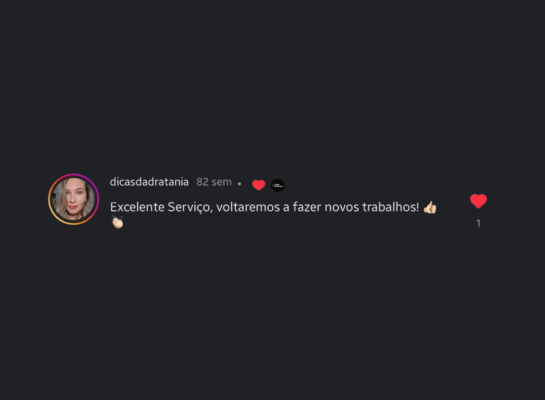Click the dot separator after 82 sem
Viewport: 545px width, 400px height.
(x=239, y=184)
